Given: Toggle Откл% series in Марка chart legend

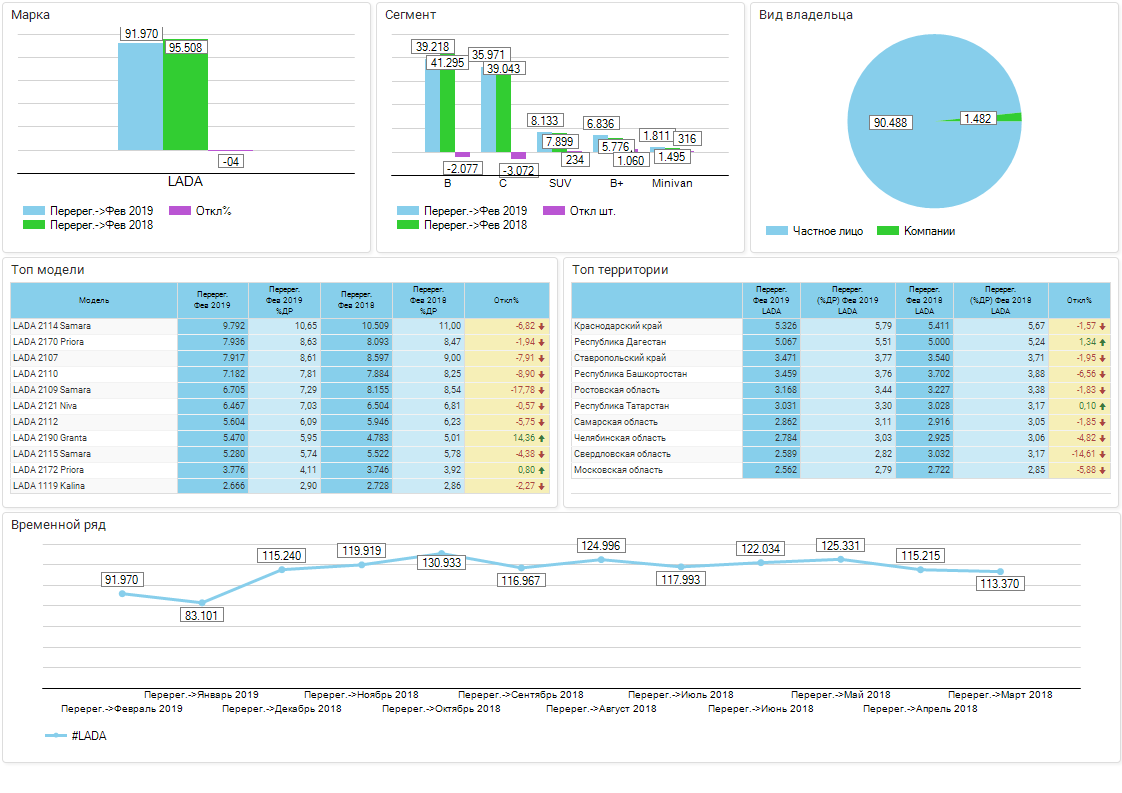Looking at the screenshot, I should (x=180, y=211).
